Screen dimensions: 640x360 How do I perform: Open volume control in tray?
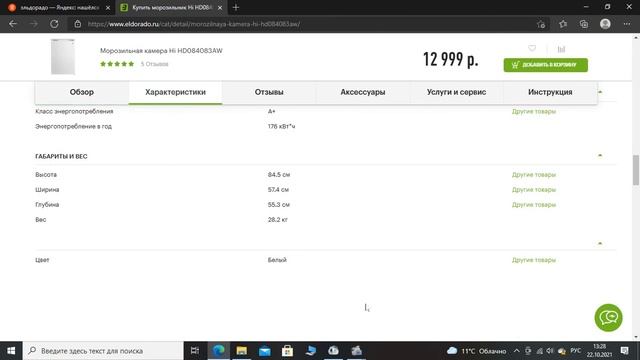550,351
